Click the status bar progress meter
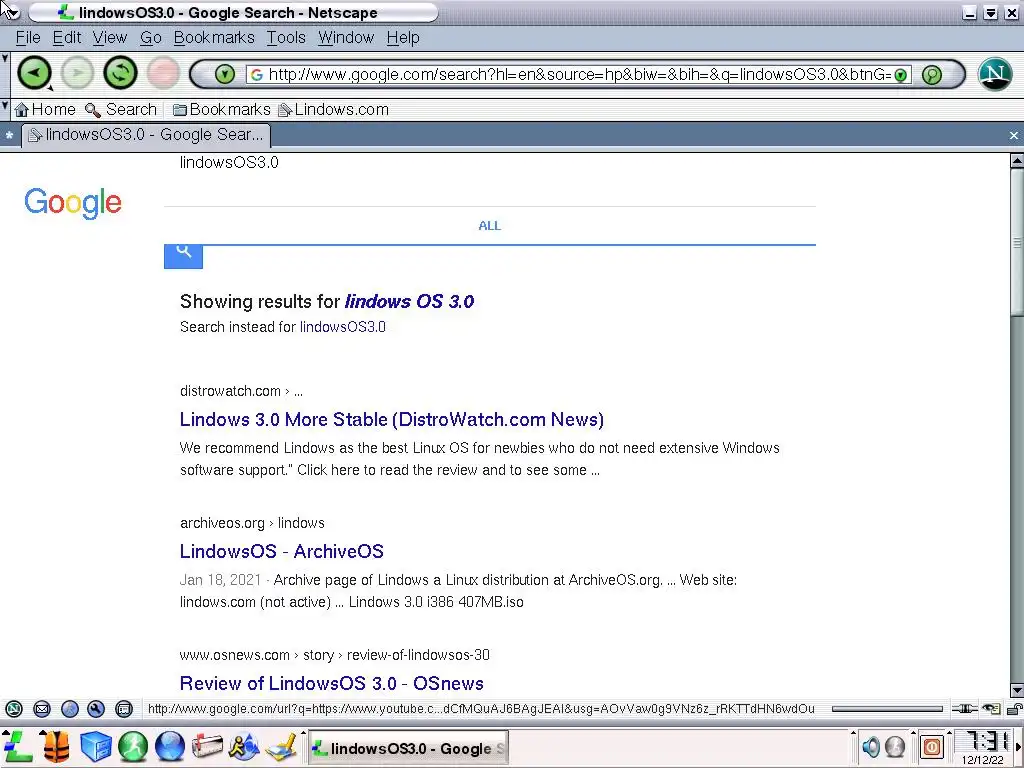The image size is (1024, 768). (887, 709)
